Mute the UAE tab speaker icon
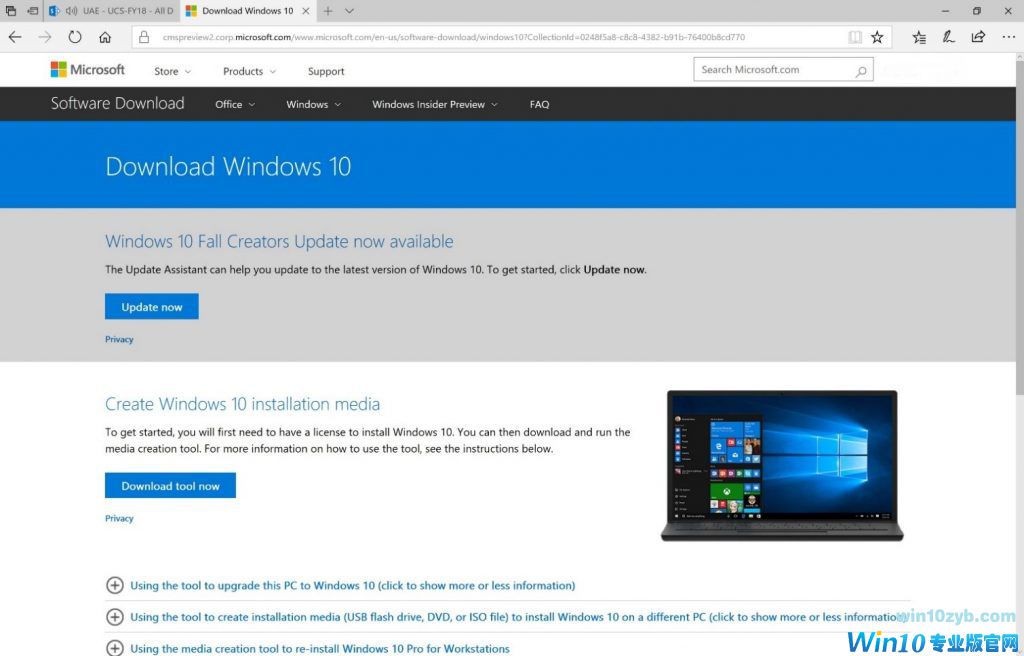Viewport: 1024px width, 656px height. [x=71, y=10]
